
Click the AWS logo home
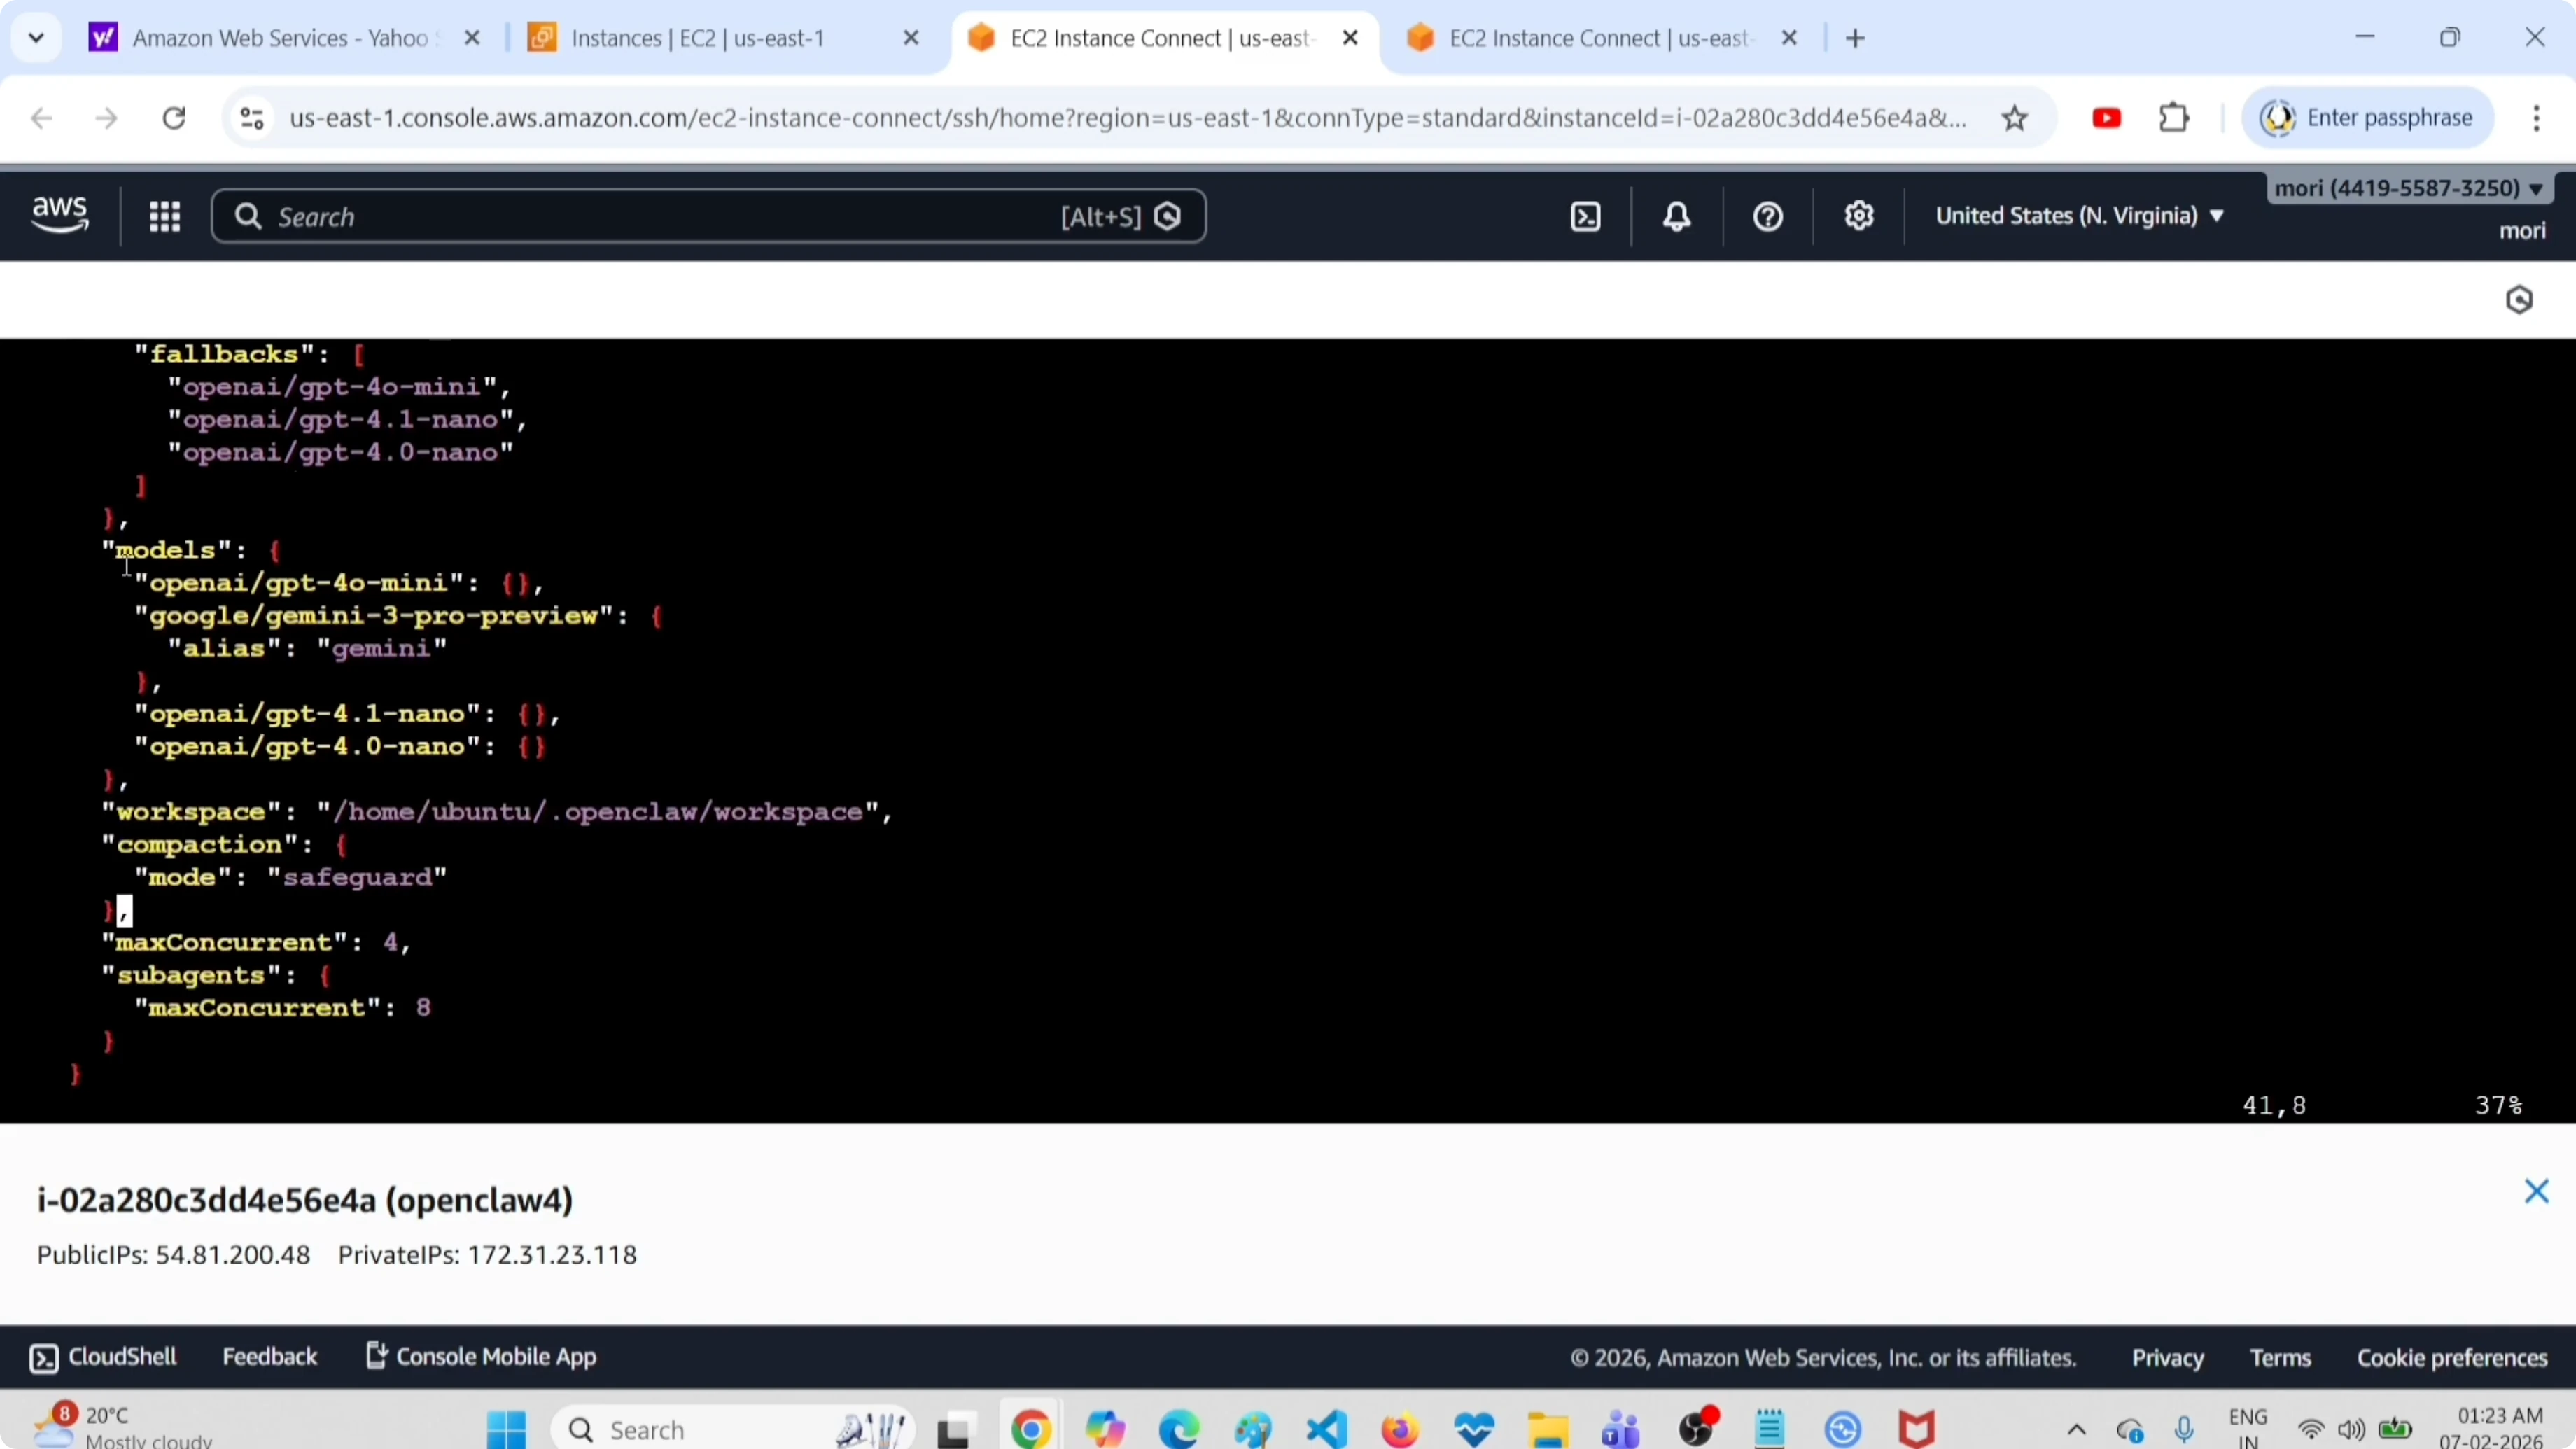(60, 214)
